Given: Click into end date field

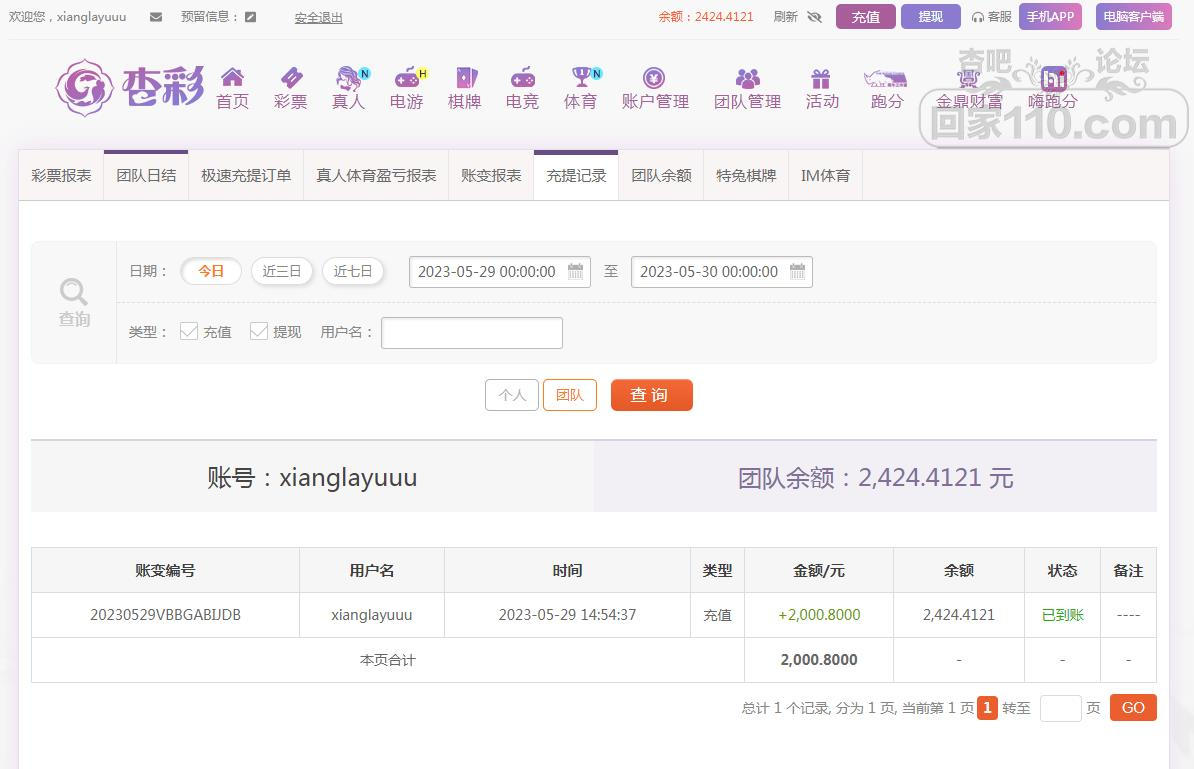Looking at the screenshot, I should (722, 272).
